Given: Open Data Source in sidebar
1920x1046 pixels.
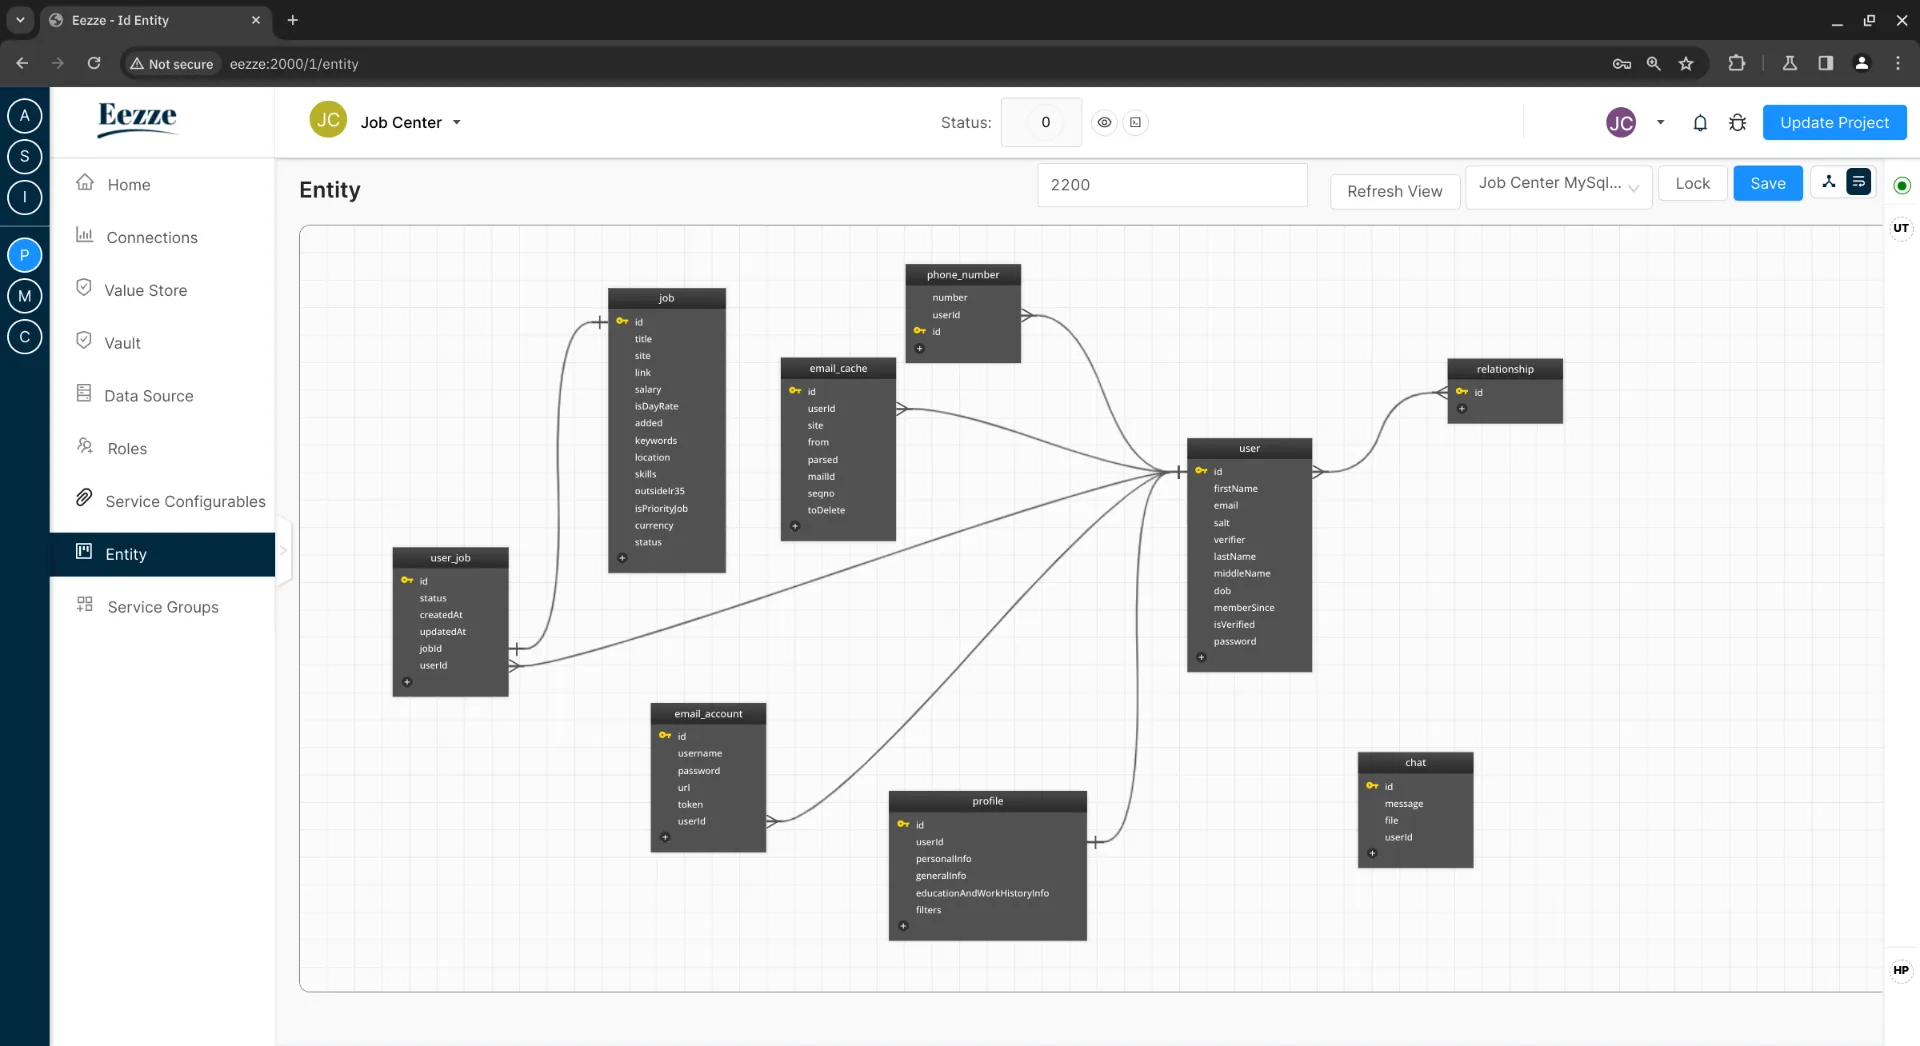Looking at the screenshot, I should click(149, 396).
